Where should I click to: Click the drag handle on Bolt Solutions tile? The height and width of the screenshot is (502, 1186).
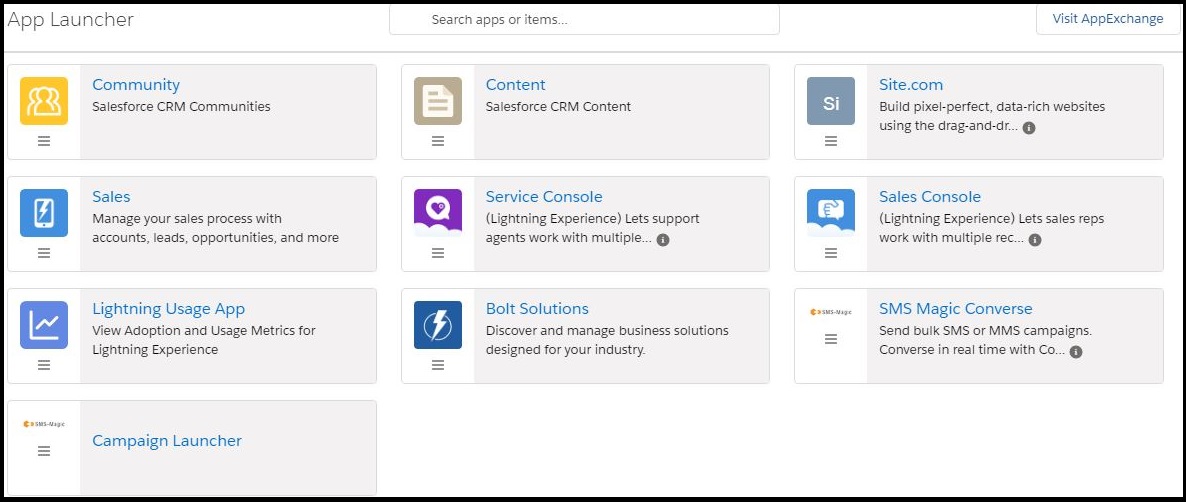(x=438, y=364)
